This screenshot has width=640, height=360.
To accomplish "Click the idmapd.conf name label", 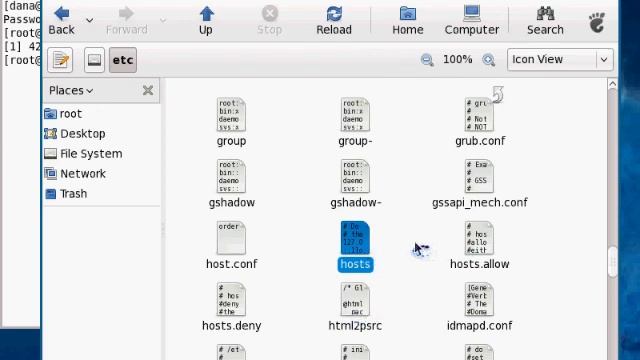I will [480, 326].
